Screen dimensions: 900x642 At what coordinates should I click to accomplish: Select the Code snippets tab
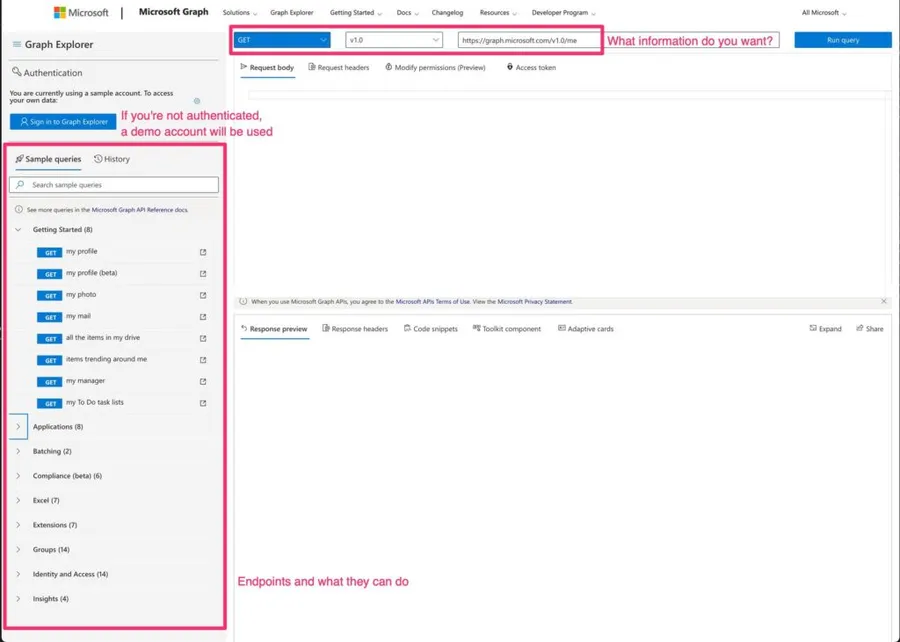click(429, 329)
